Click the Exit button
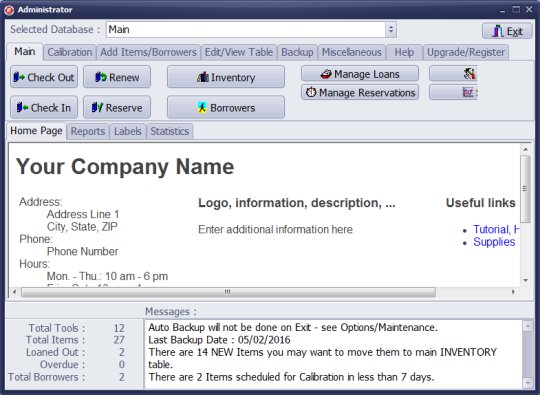Viewport: 540px width, 395px height. pyautogui.click(x=507, y=31)
